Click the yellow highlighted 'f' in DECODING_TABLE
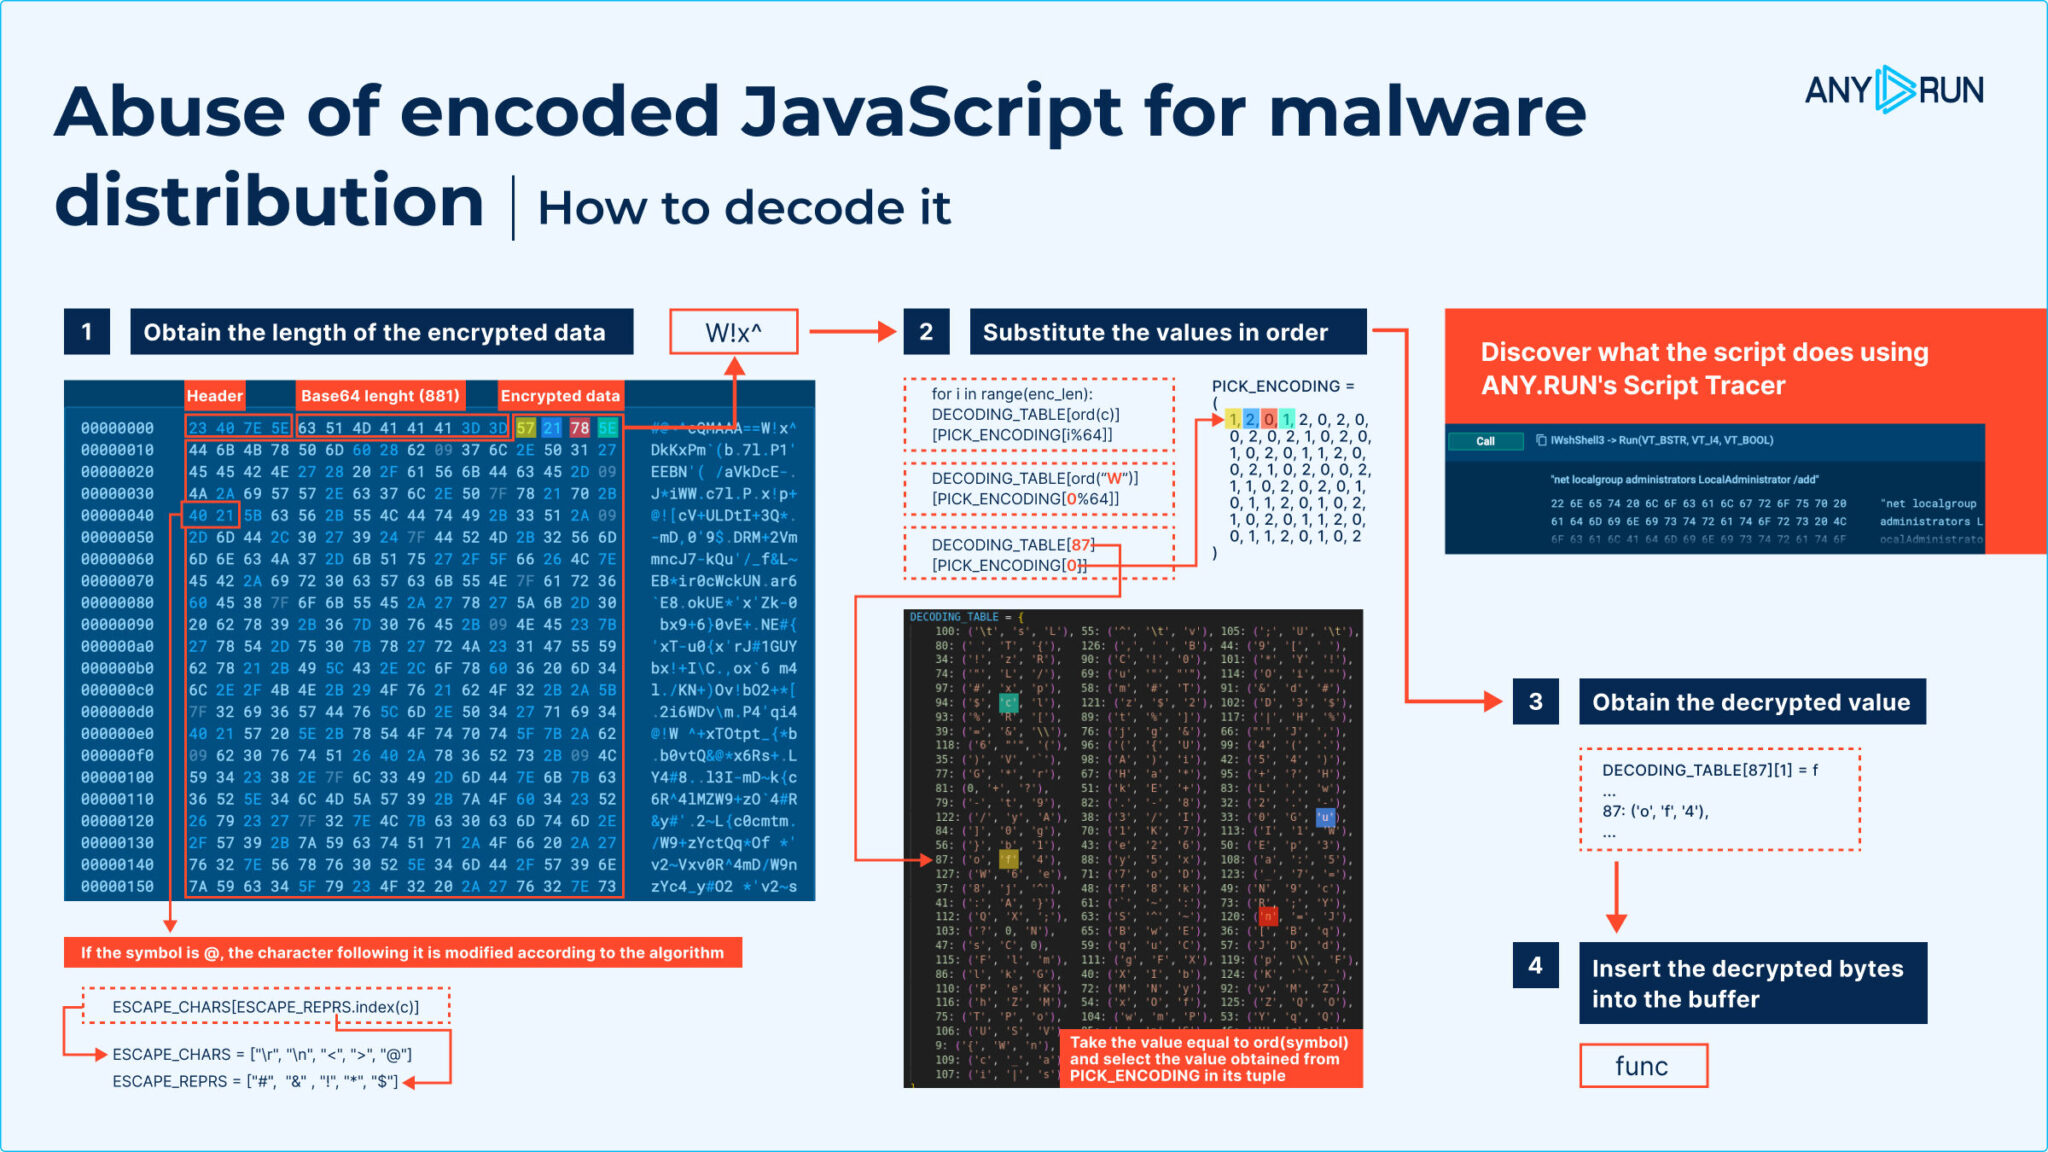The width and height of the screenshot is (2048, 1152). point(1009,859)
